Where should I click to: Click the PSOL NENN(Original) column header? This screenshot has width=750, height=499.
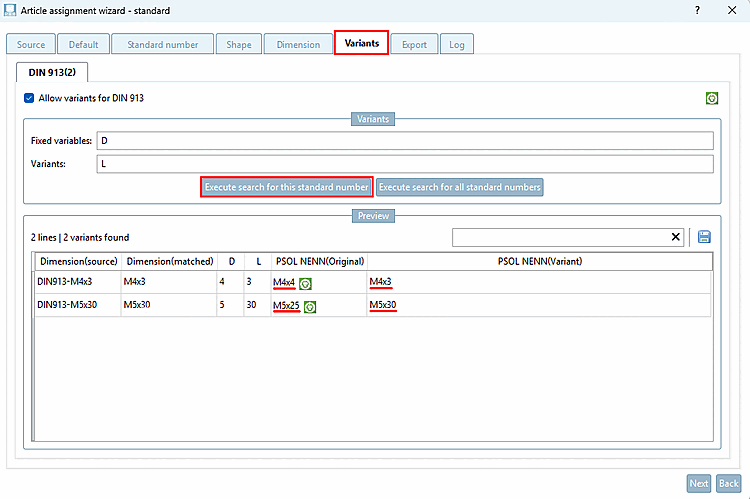point(320,261)
